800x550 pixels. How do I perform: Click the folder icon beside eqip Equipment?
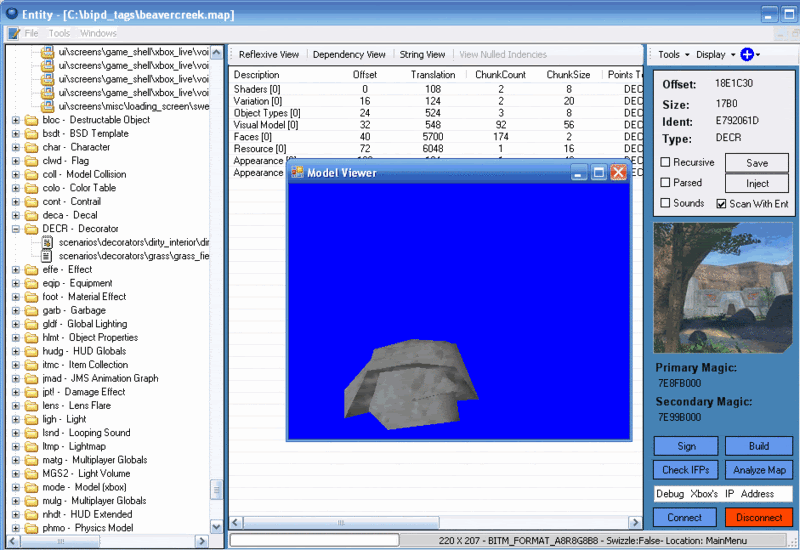click(32, 284)
